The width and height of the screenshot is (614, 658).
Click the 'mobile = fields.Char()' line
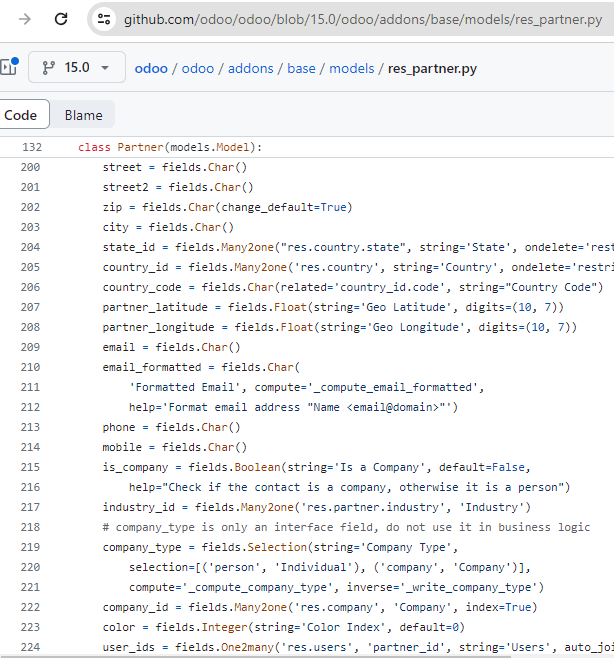tap(175, 447)
